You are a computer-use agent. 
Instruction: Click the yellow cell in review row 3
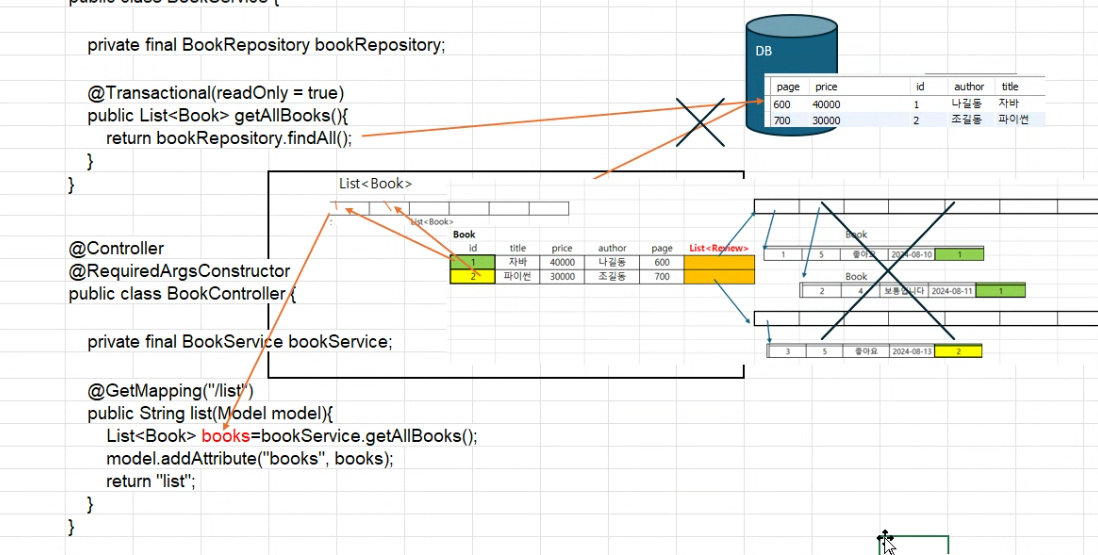point(958,351)
